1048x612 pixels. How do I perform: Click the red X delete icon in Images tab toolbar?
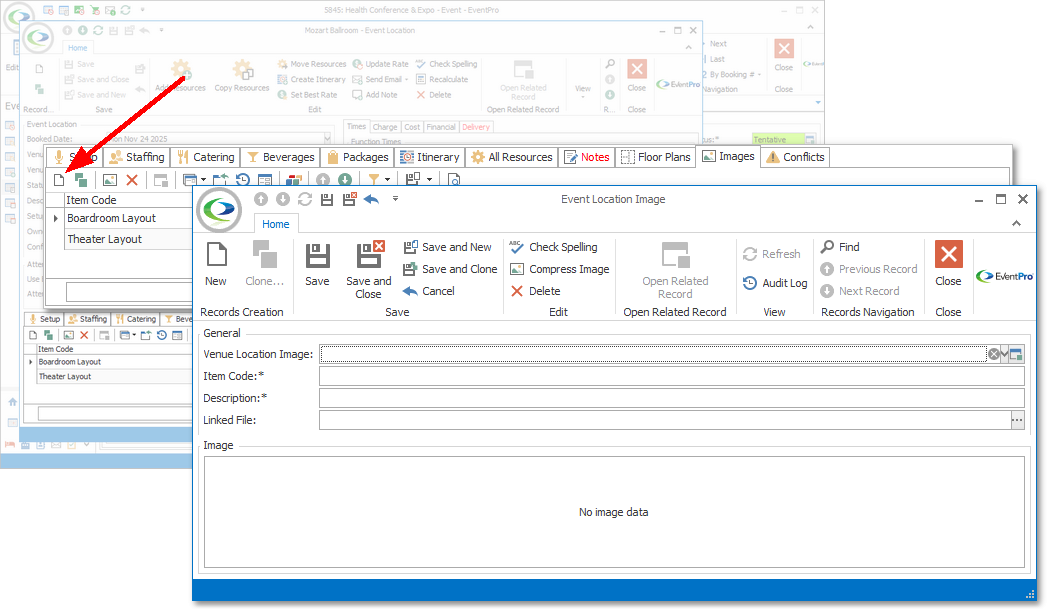point(132,180)
